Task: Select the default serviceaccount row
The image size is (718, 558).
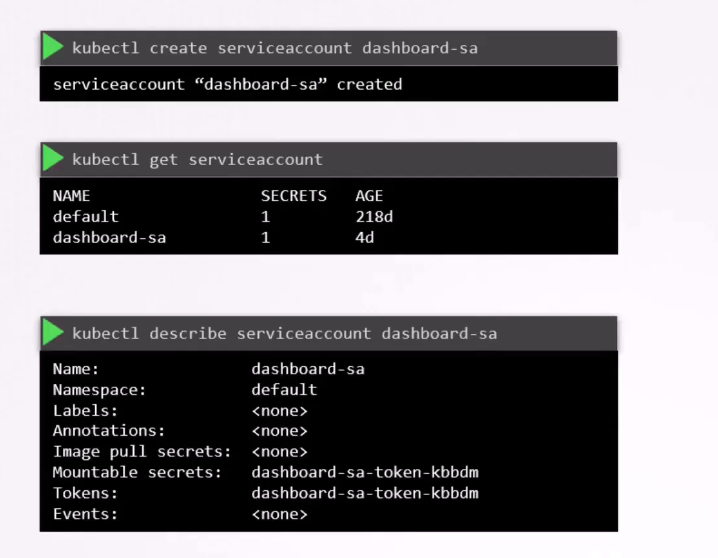Action: tap(223, 217)
